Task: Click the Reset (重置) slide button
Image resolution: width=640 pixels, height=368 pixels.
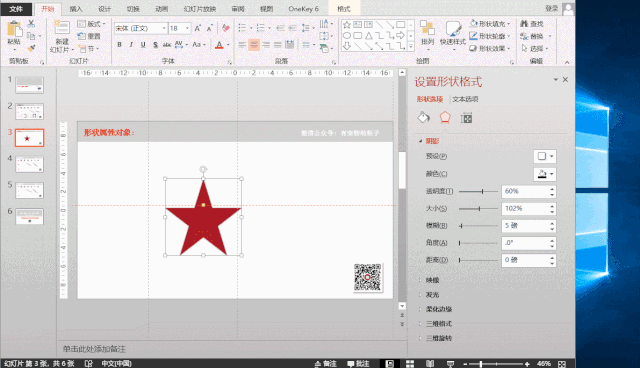Action: 89,36
